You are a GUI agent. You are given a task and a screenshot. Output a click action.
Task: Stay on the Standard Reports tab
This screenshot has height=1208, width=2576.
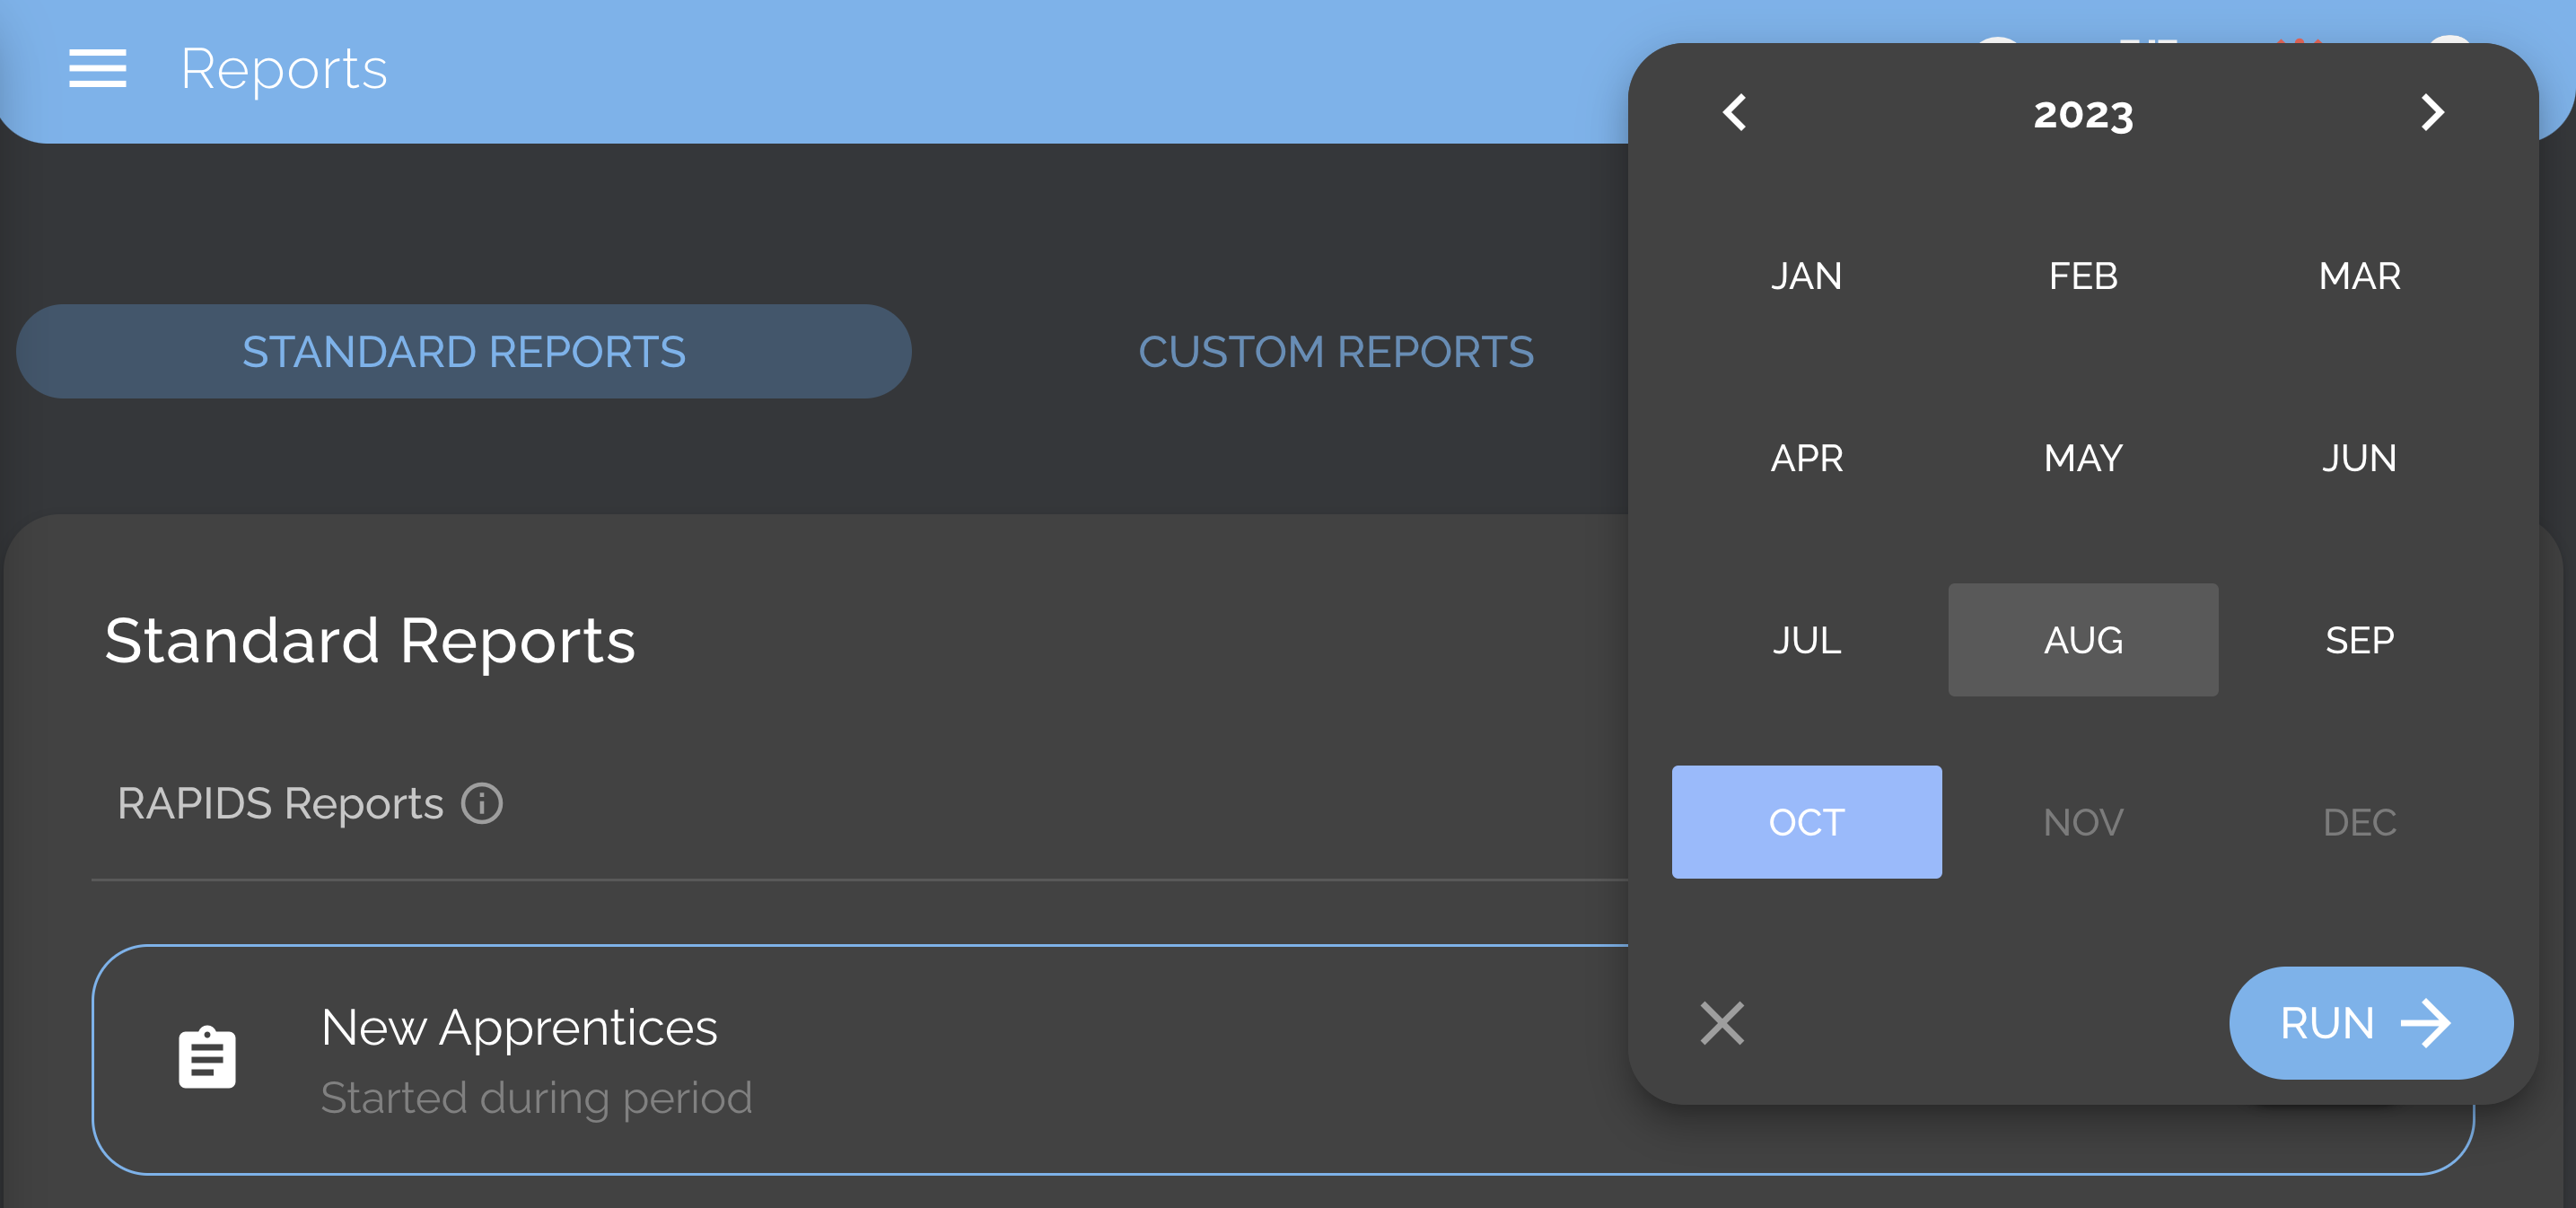pos(463,352)
